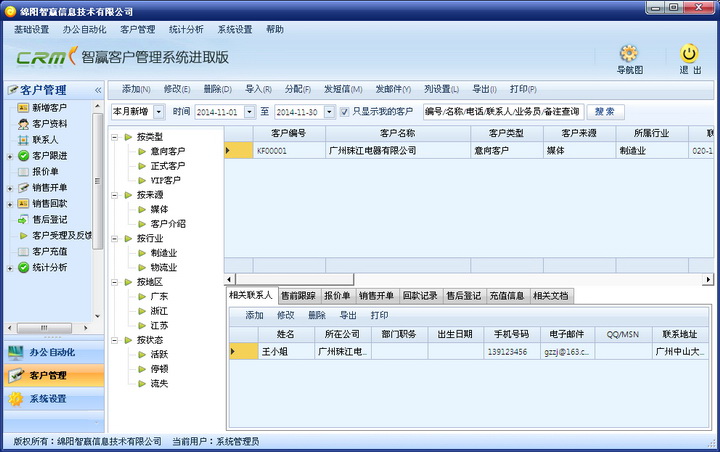Screen dimensions: 720x452
Task: Filter customers by 活跃 status
Action: point(159,355)
